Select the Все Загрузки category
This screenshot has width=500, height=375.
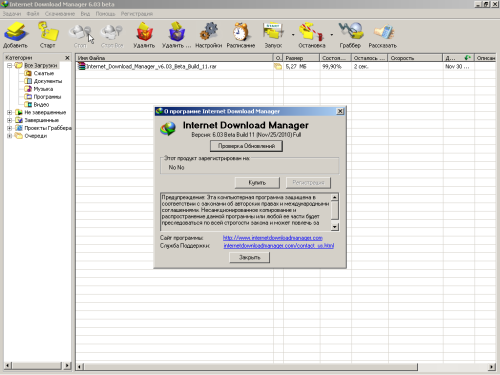click(x=41, y=65)
